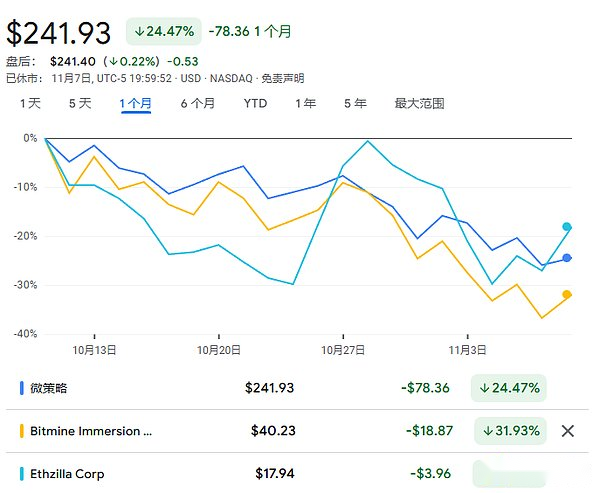This screenshot has width=600, height=493.
Task: Click the blue 微策略 legend color marker
Action: (22, 388)
